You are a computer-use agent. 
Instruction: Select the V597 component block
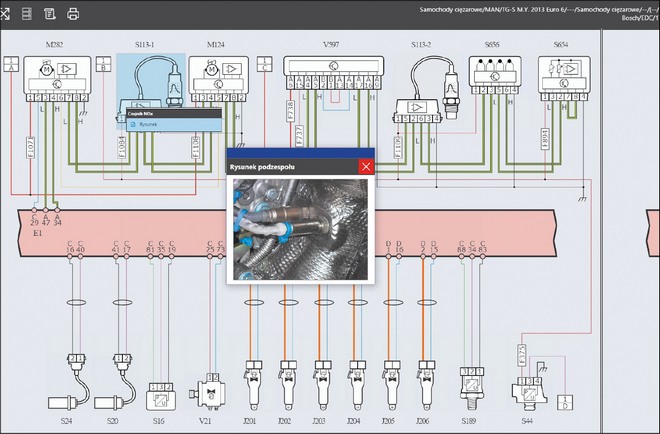tap(331, 73)
